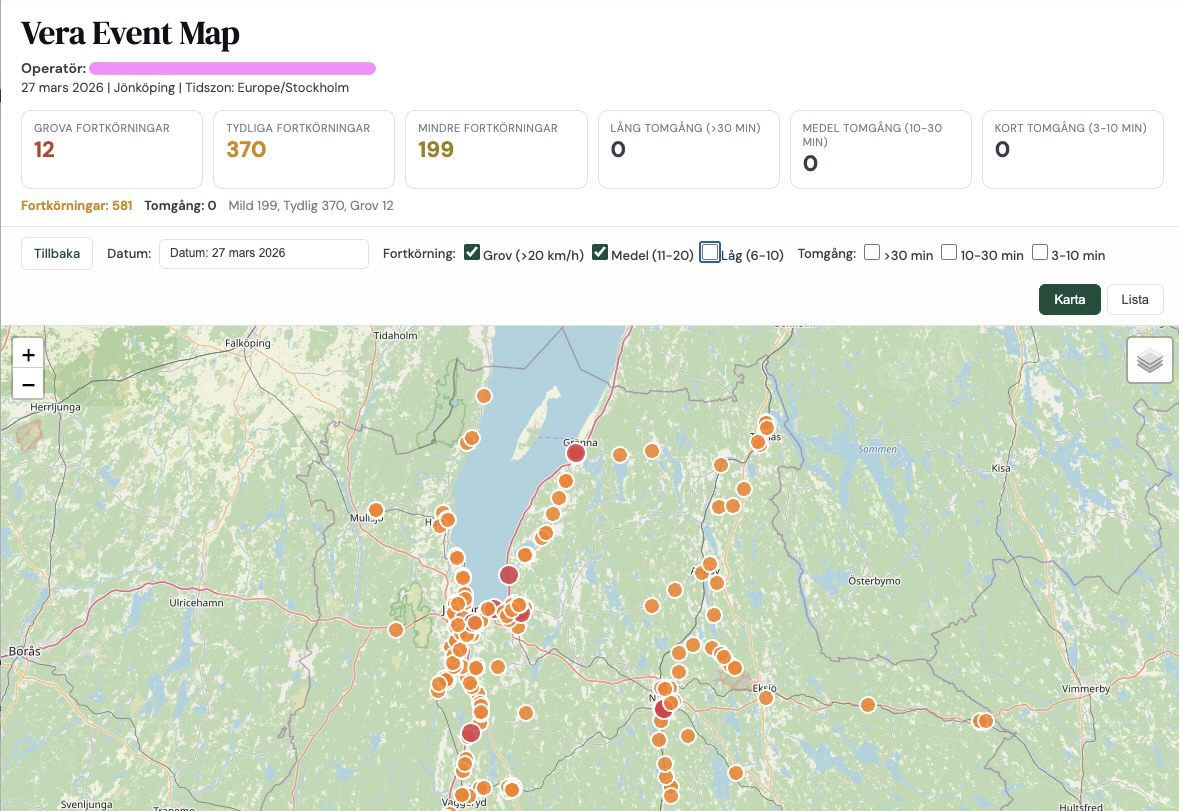Zoom in using the map plus control

[x=28, y=354]
